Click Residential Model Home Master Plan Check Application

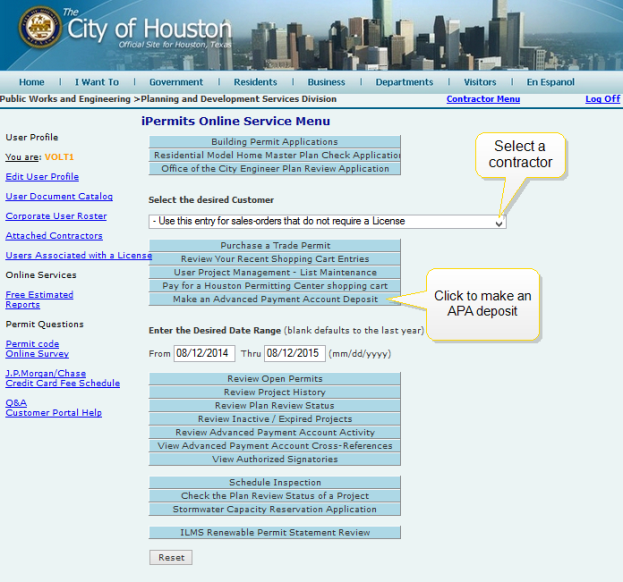pyautogui.click(x=275, y=155)
